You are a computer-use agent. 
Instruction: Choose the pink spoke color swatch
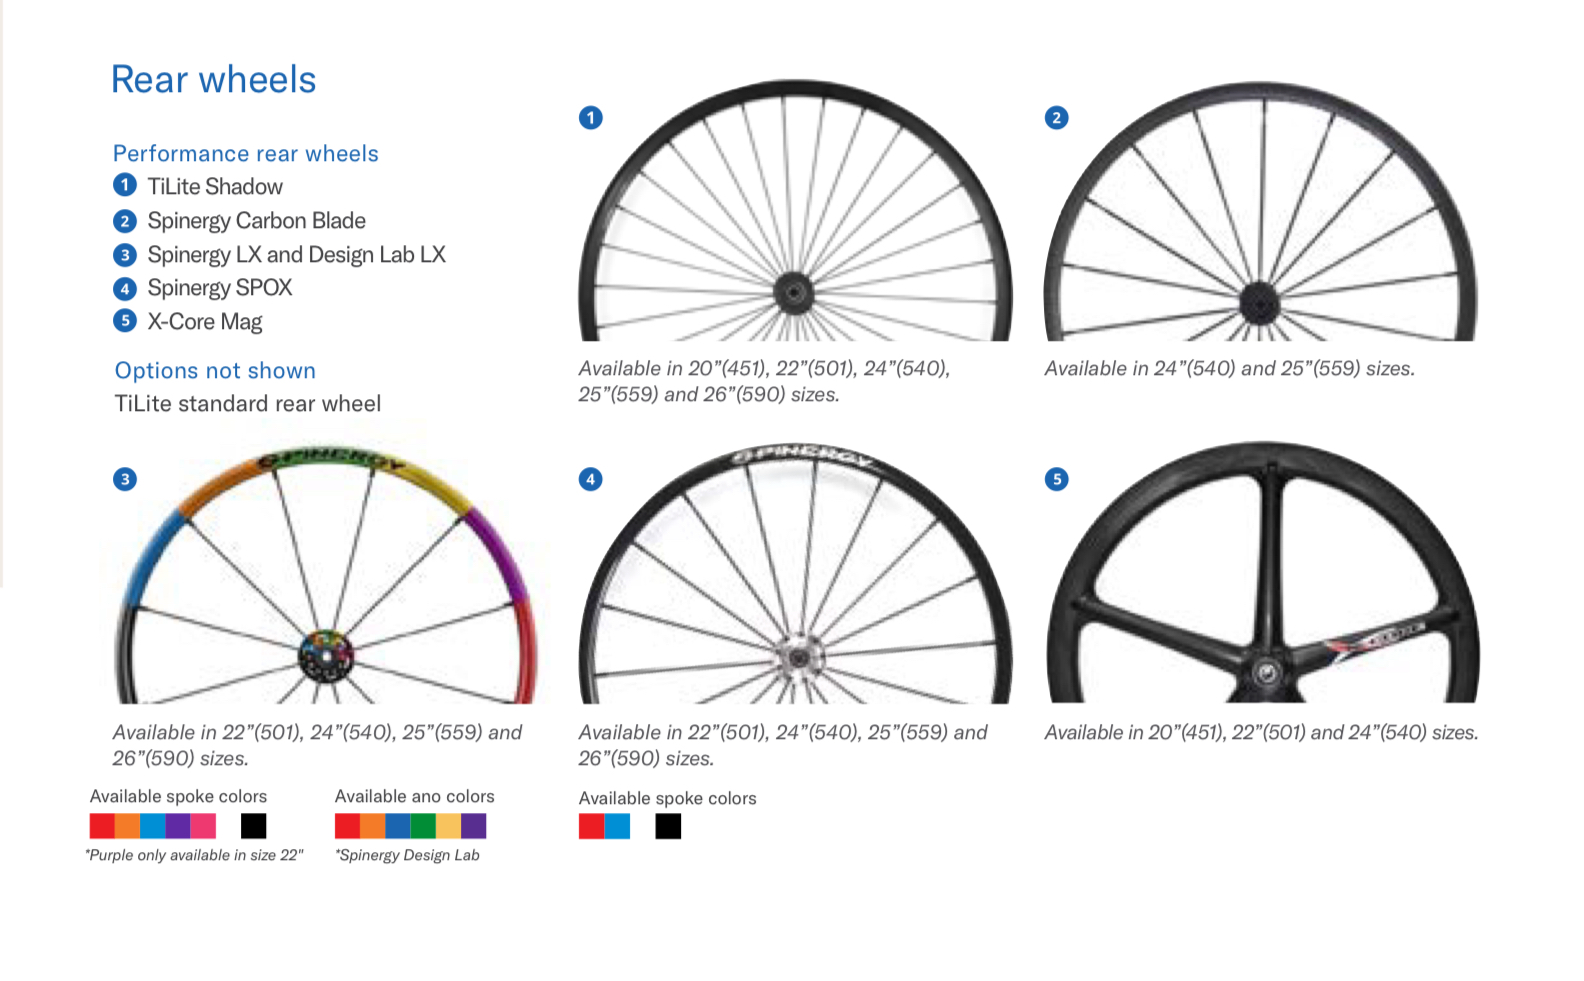[203, 826]
